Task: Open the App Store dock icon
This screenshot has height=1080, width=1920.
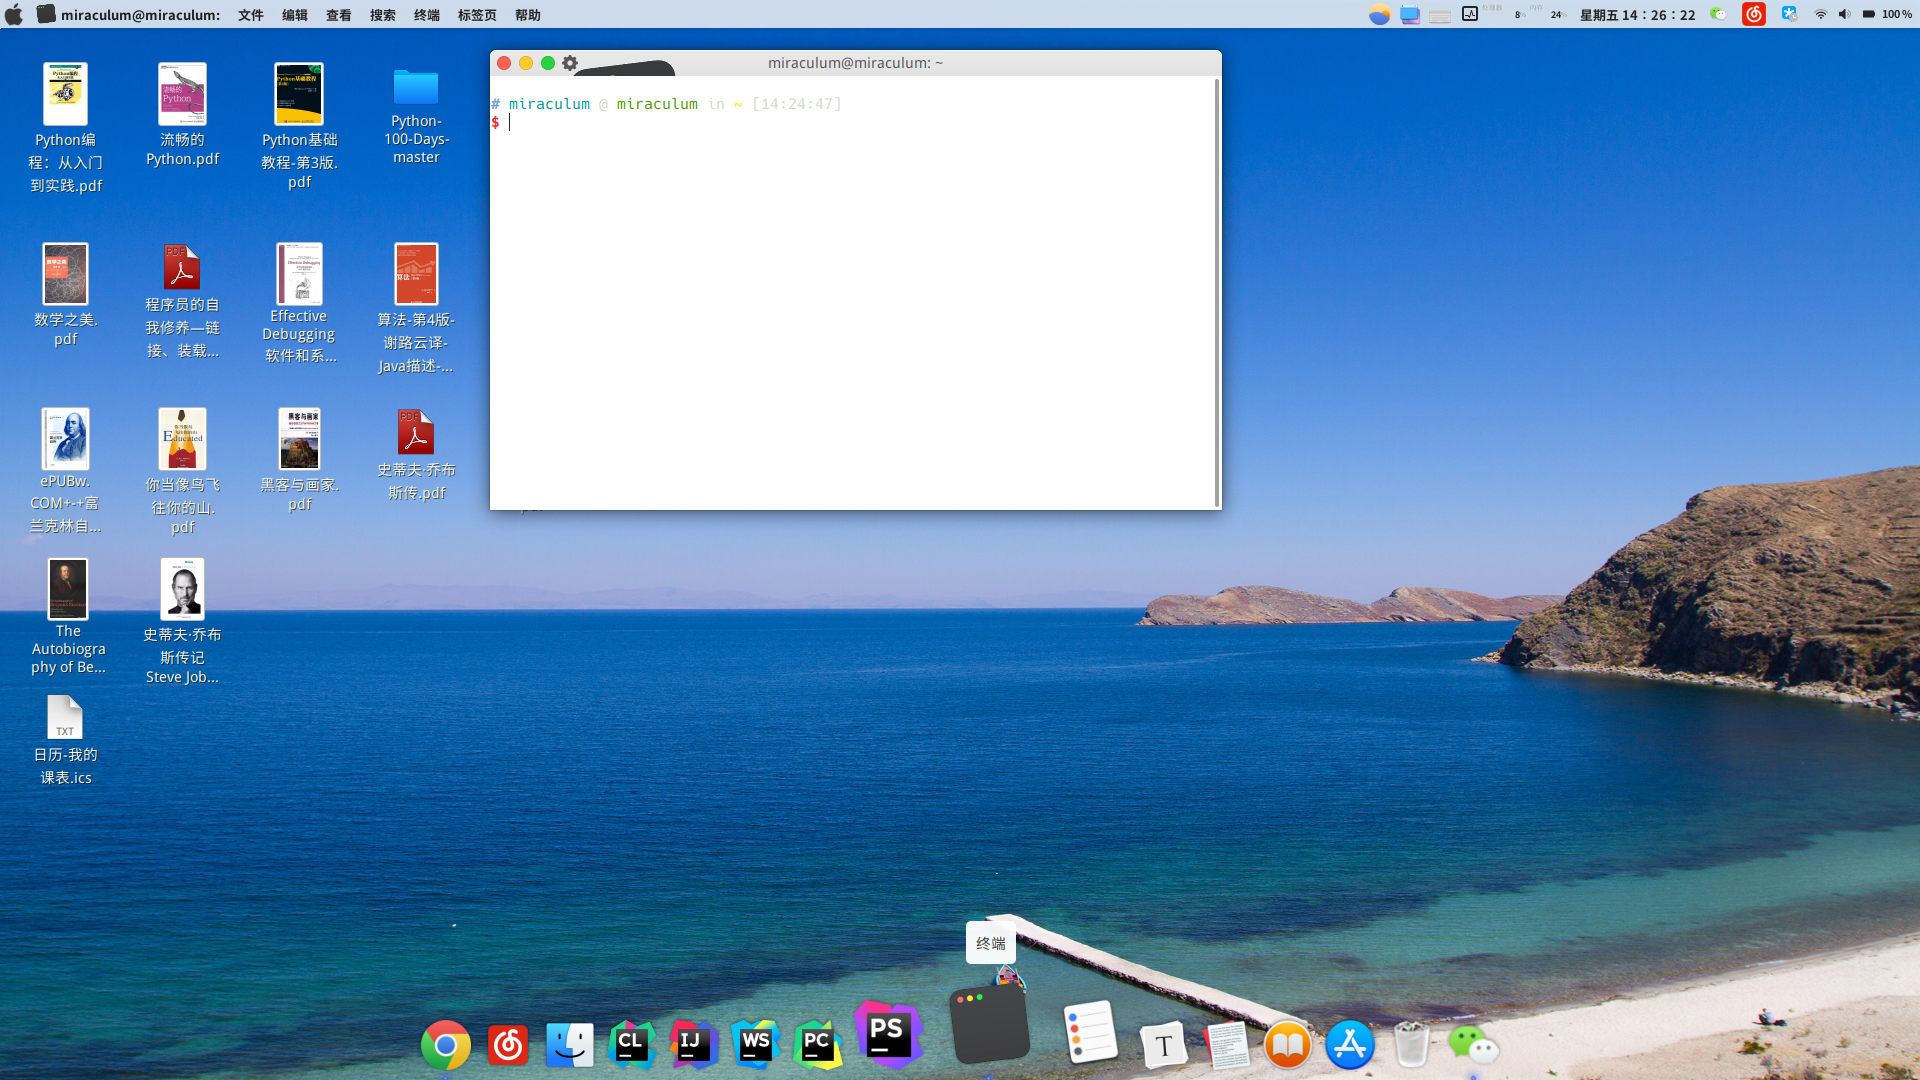Action: pyautogui.click(x=1349, y=1045)
